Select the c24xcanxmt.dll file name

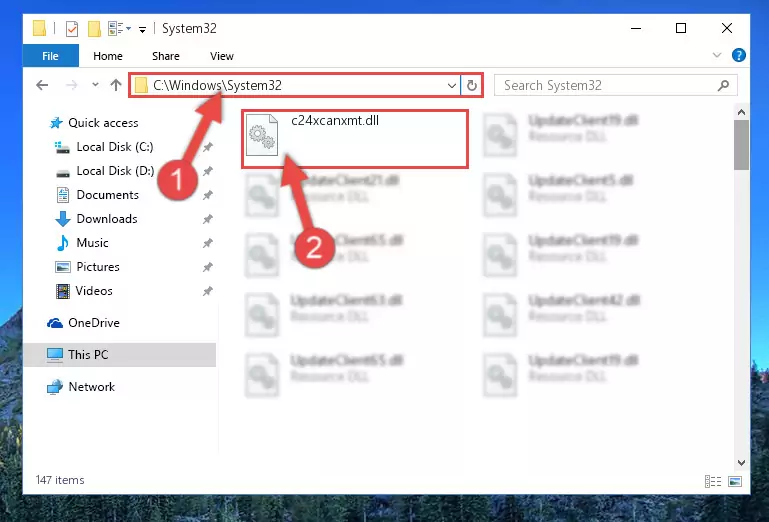pos(335,121)
